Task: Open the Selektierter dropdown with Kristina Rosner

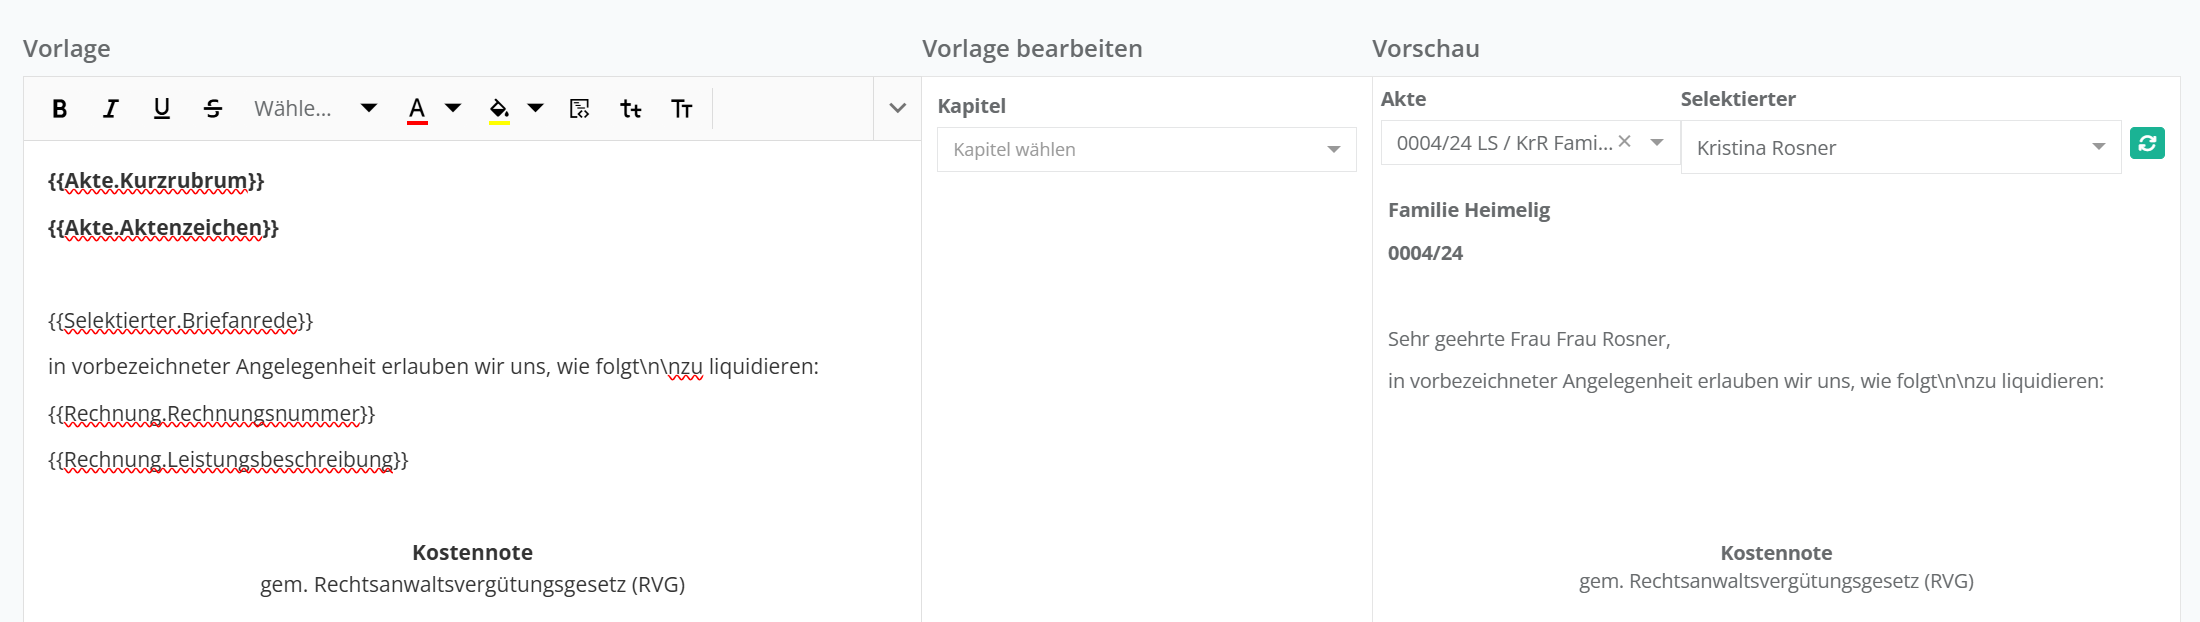Action: 1900,148
